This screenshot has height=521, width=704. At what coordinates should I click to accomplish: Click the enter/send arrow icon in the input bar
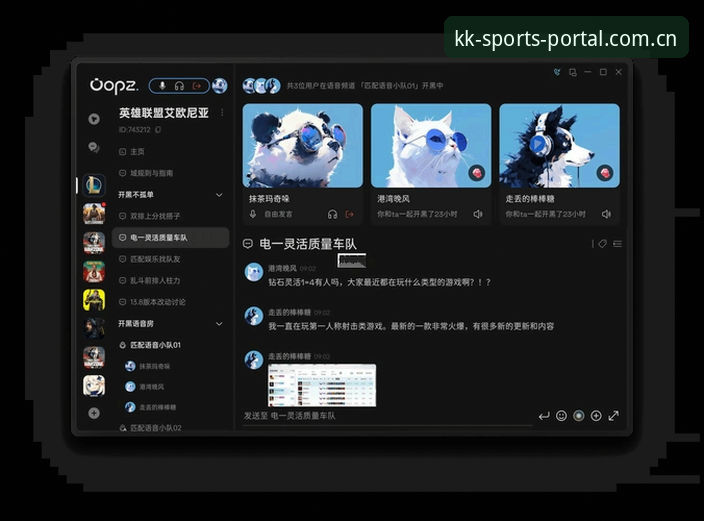[544, 416]
